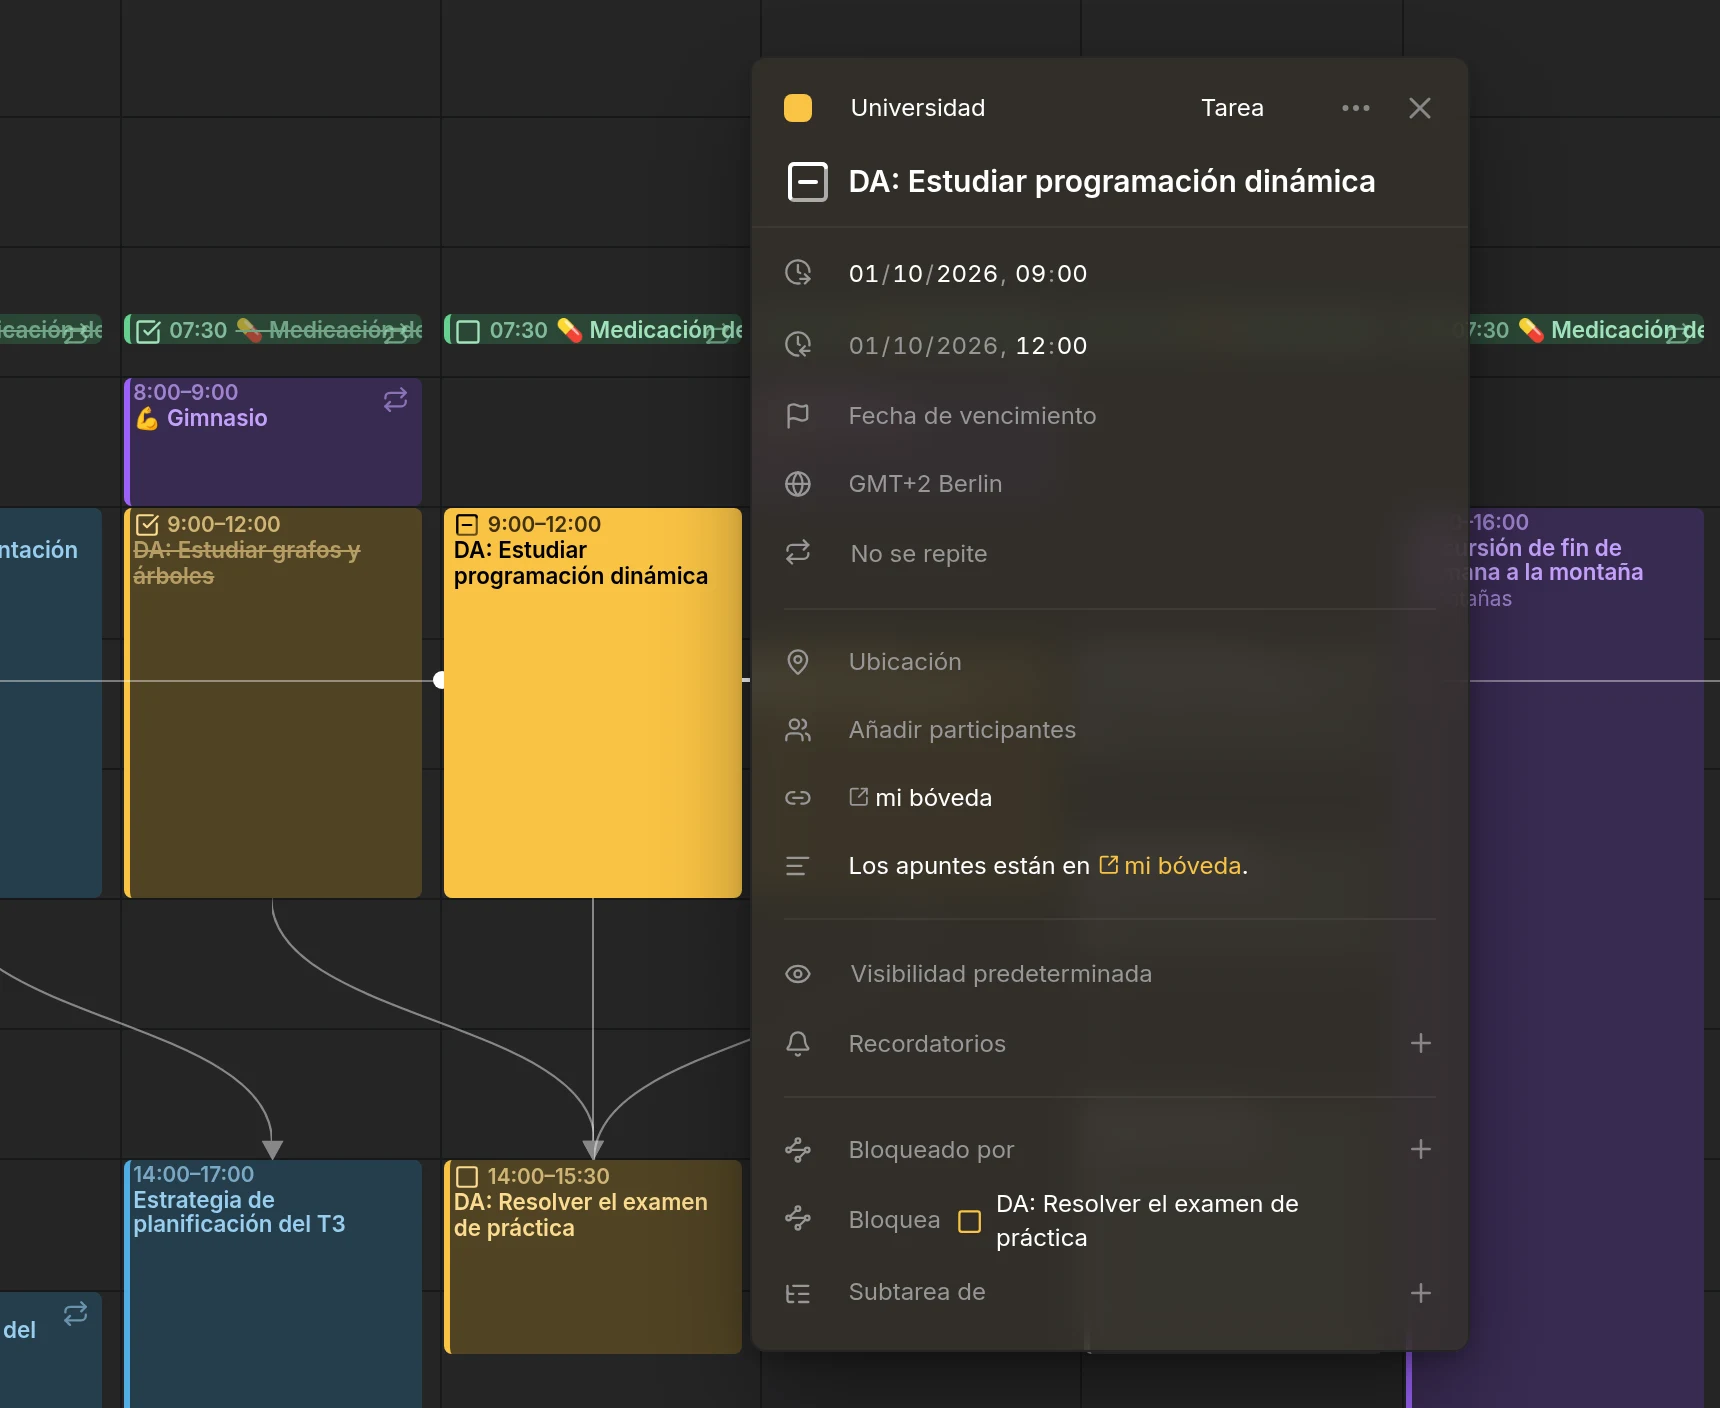Click the participants icon beside Añadir participantes
This screenshot has width=1720, height=1408.
click(798, 730)
